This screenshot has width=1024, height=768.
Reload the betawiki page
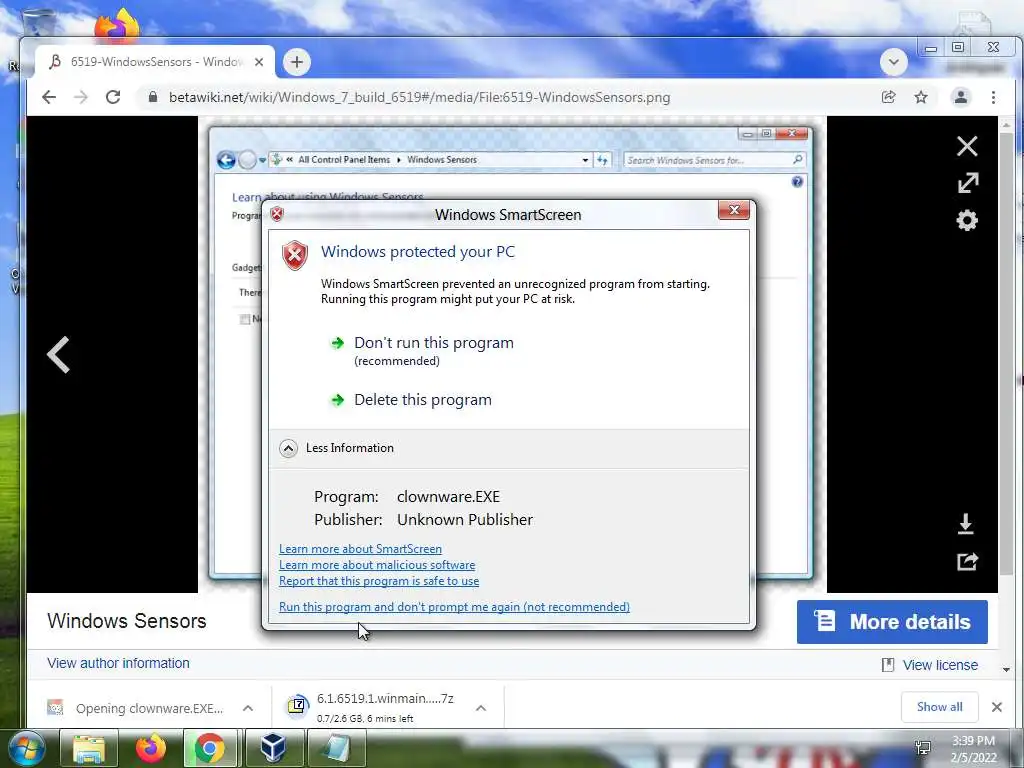(113, 97)
